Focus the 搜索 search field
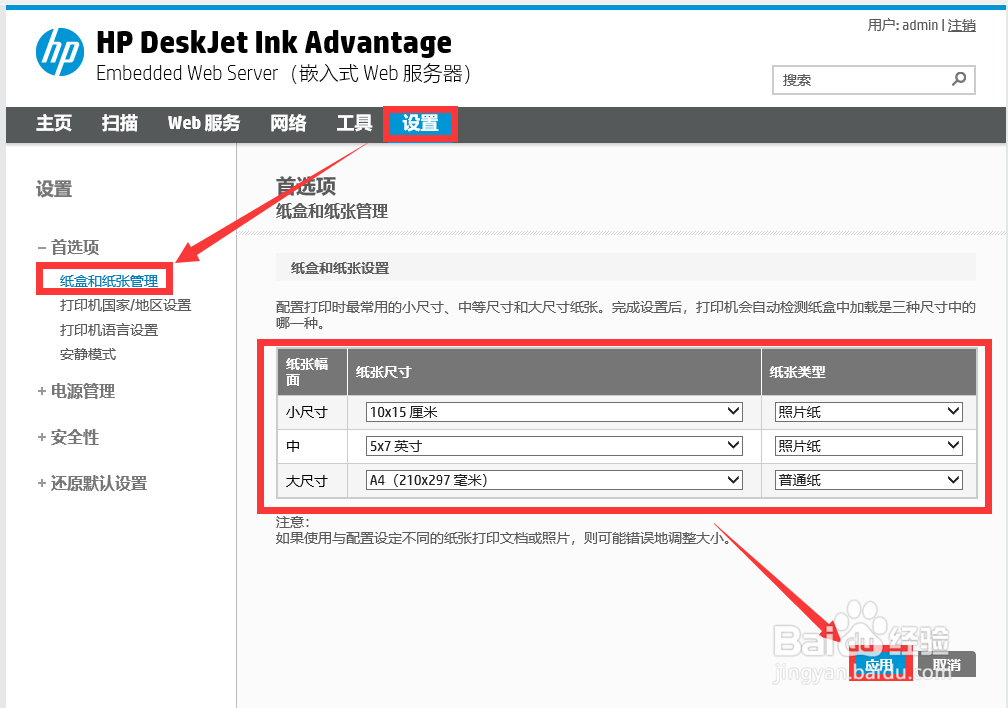Image resolution: width=1008 pixels, height=708 pixels. (x=874, y=80)
